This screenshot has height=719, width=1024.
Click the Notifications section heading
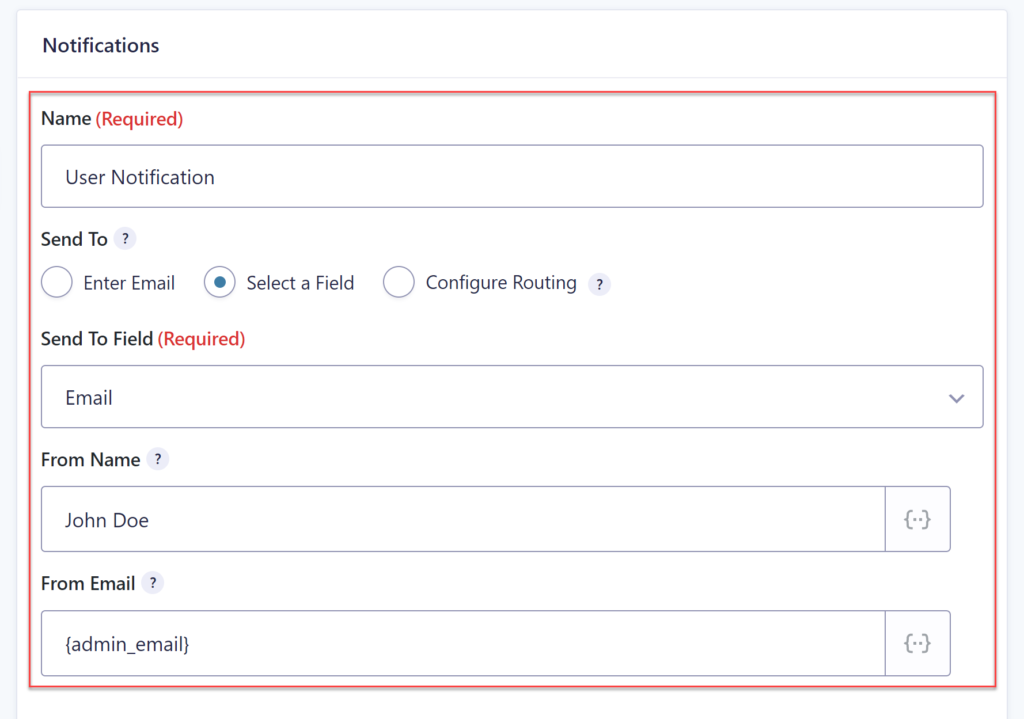[x=100, y=45]
